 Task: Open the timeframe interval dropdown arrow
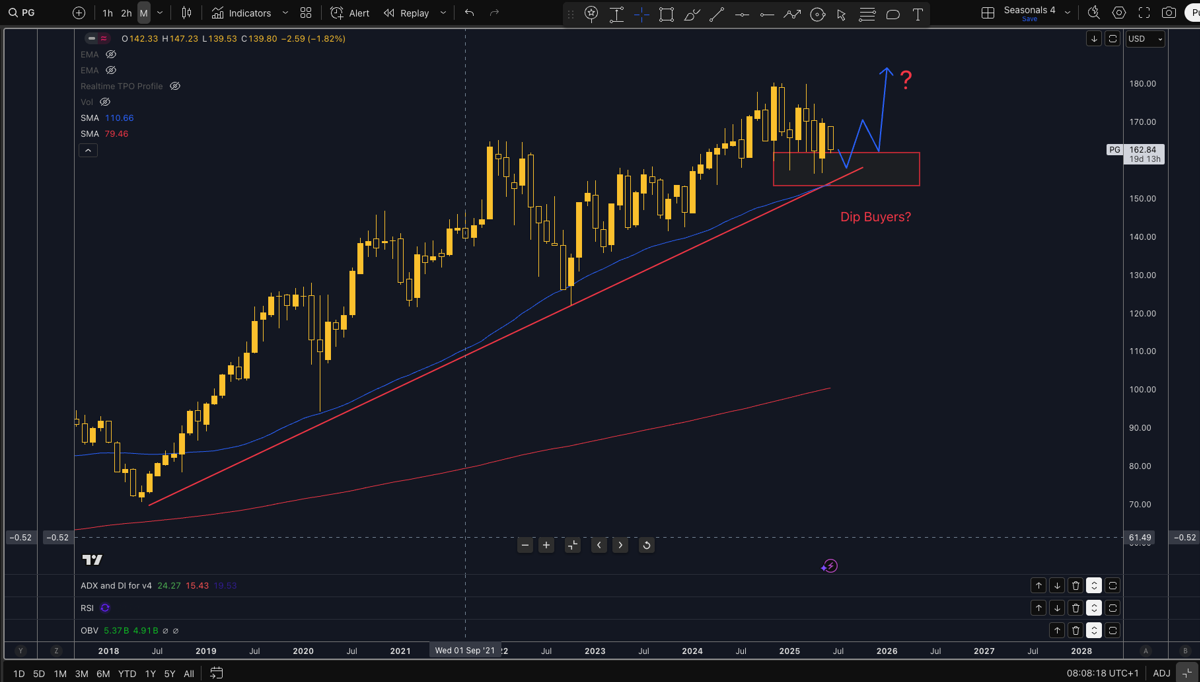160,13
